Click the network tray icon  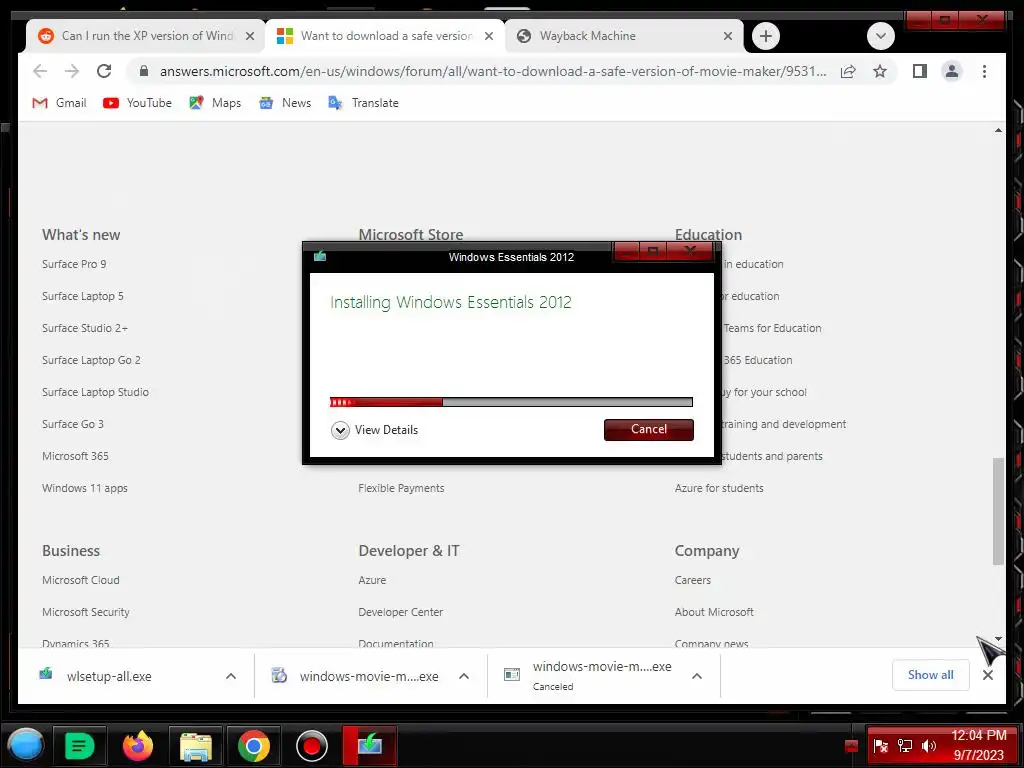click(x=904, y=746)
